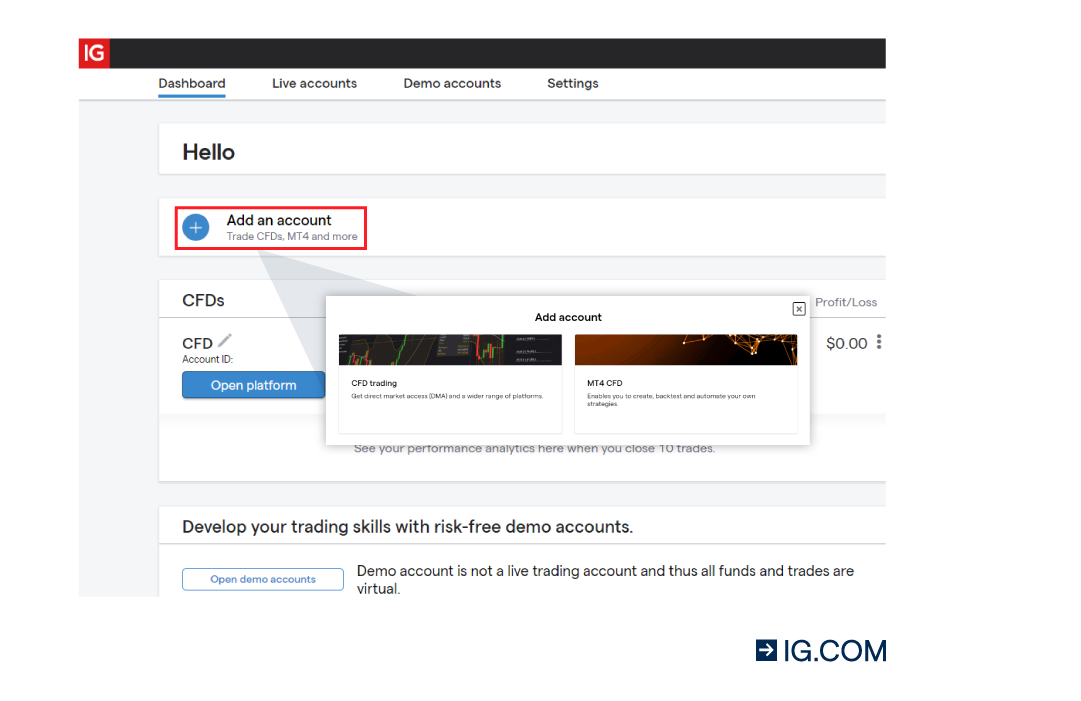This screenshot has height=701, width=1081.
Task: Click the IG logo in the top bar
Action: tap(93, 53)
